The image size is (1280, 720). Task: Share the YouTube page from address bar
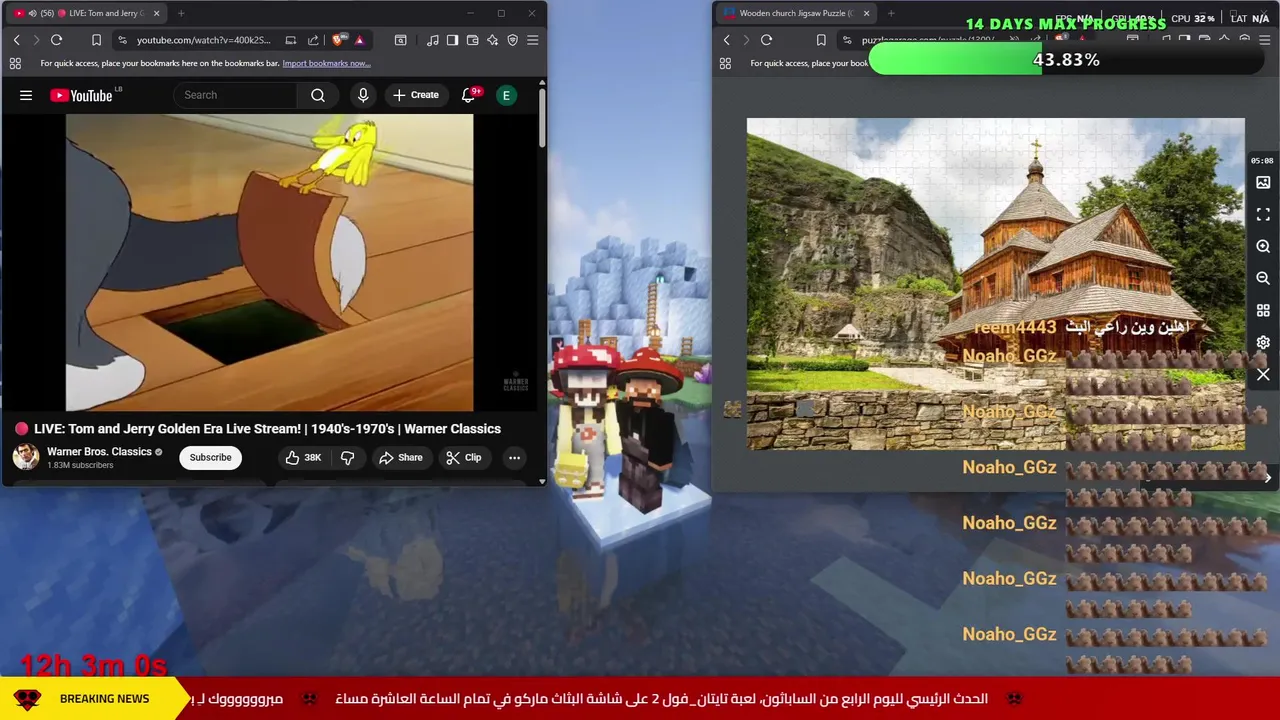click(x=313, y=40)
